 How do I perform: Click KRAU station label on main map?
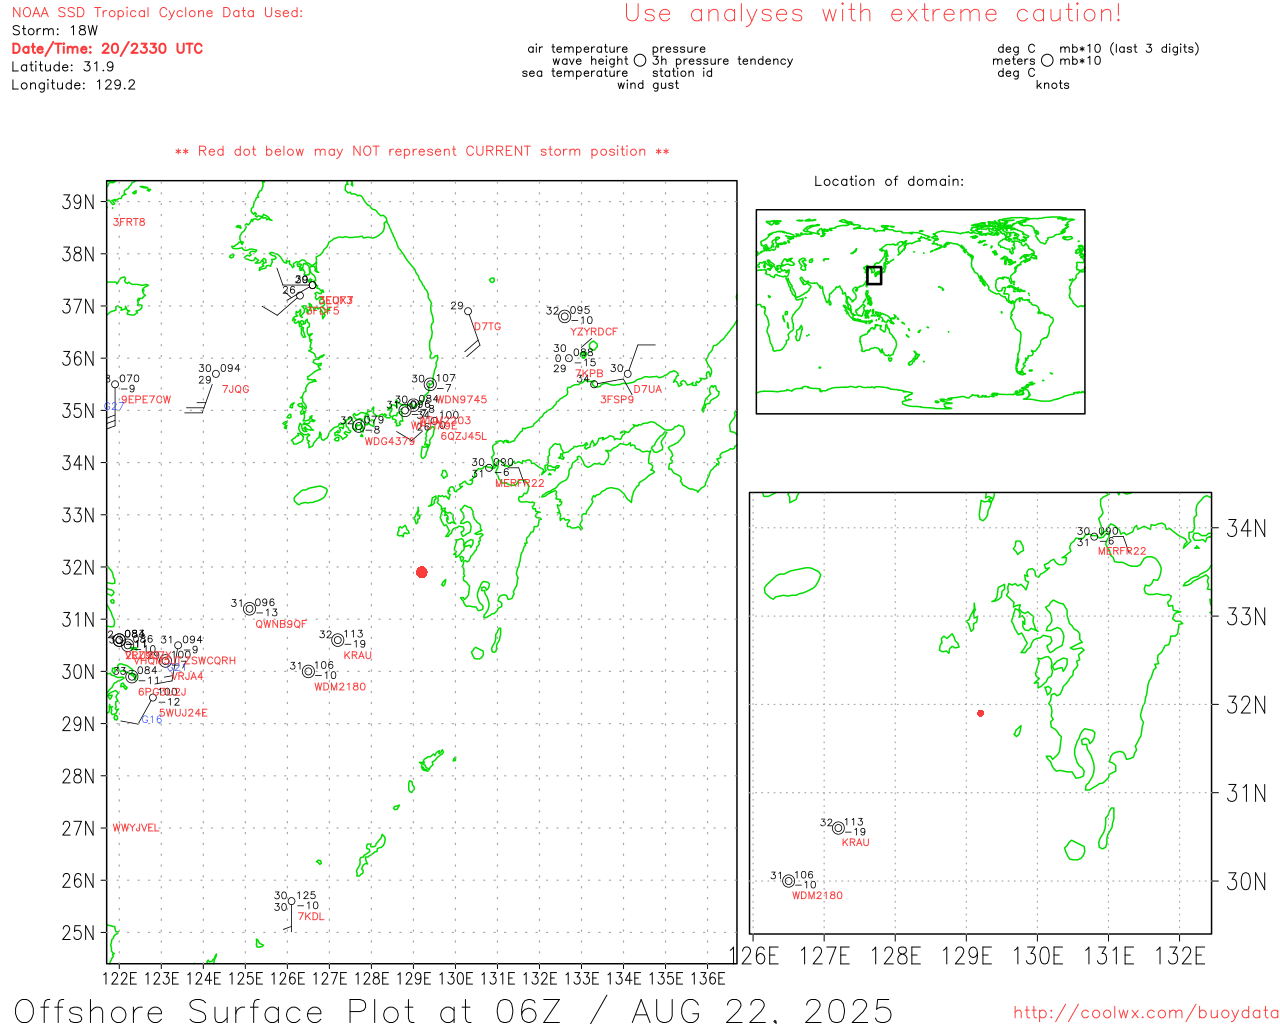tap(358, 656)
